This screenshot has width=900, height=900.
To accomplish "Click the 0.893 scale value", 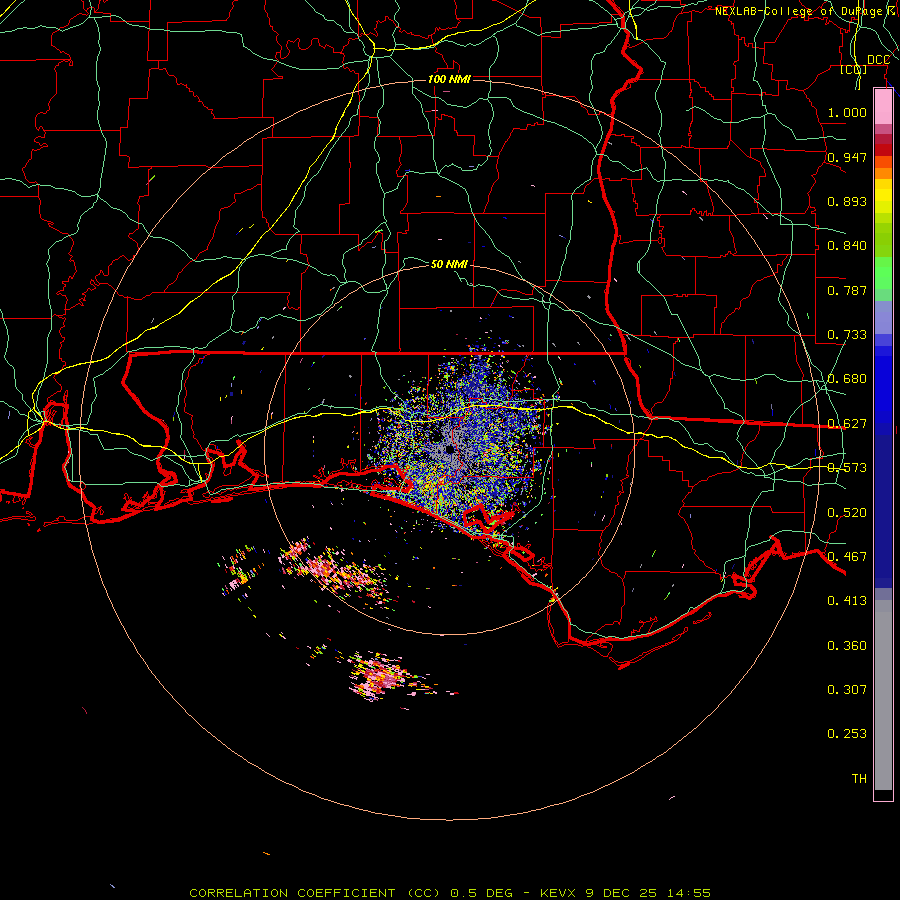I will (847, 201).
